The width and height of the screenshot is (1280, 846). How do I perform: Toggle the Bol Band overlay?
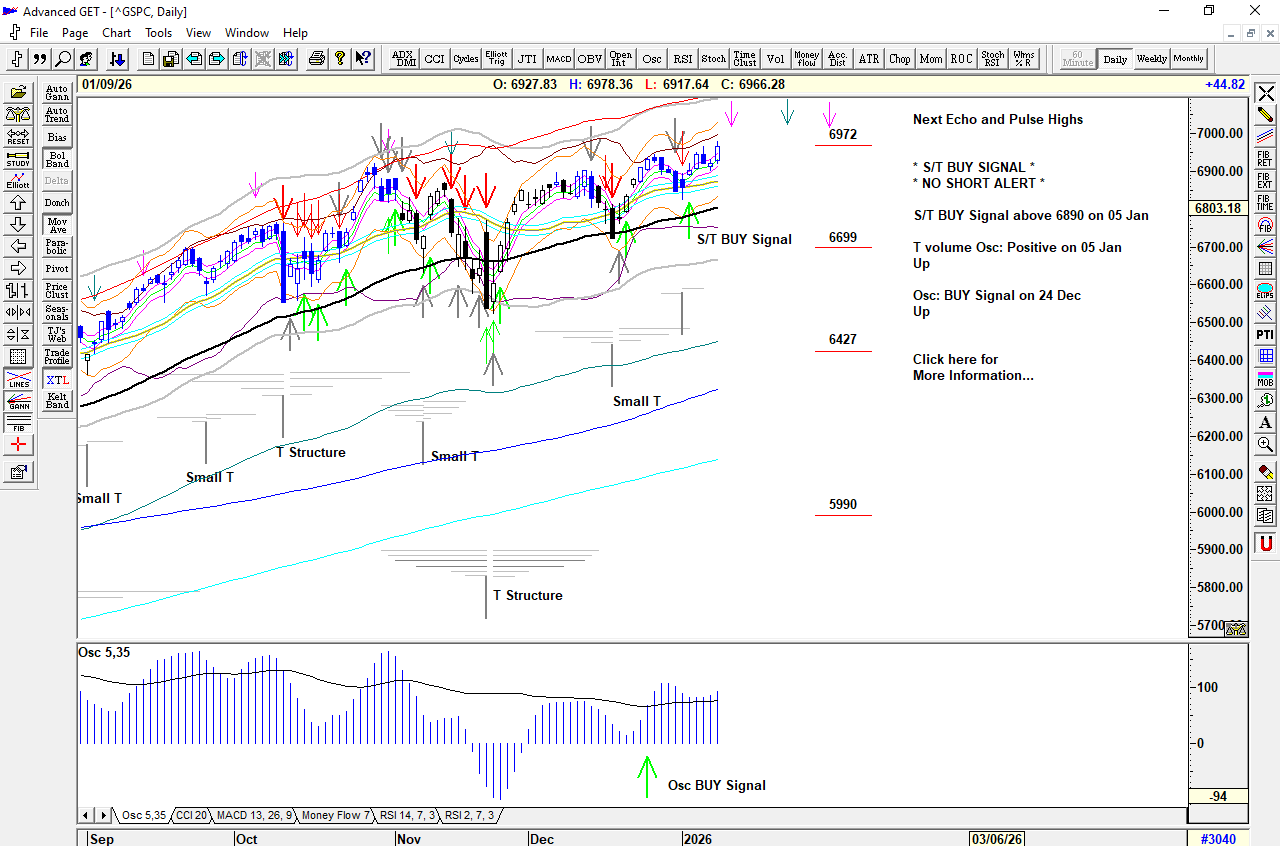57,159
